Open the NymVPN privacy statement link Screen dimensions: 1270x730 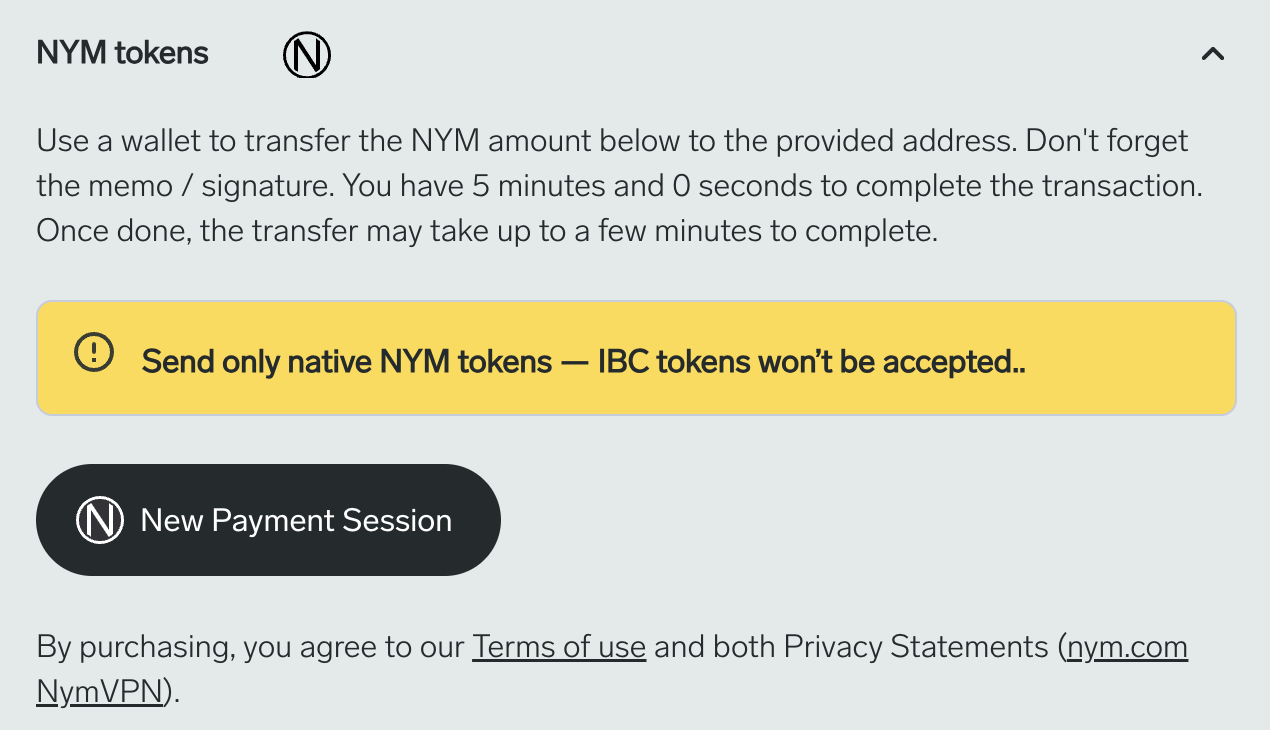point(99,692)
